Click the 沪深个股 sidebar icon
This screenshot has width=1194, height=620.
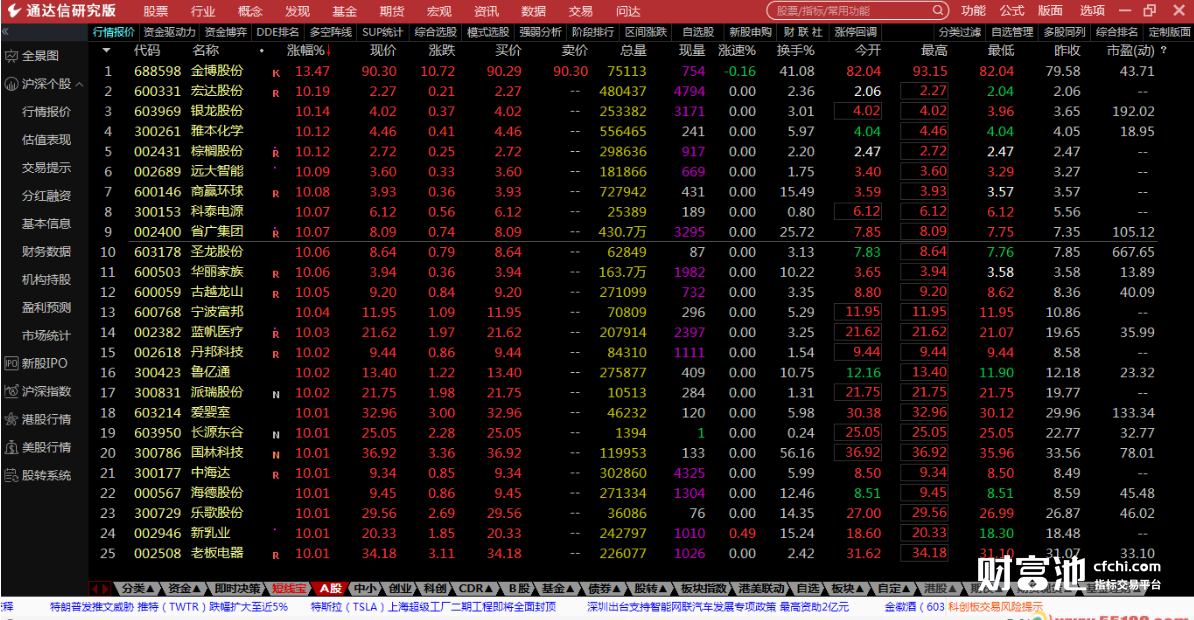pos(11,84)
